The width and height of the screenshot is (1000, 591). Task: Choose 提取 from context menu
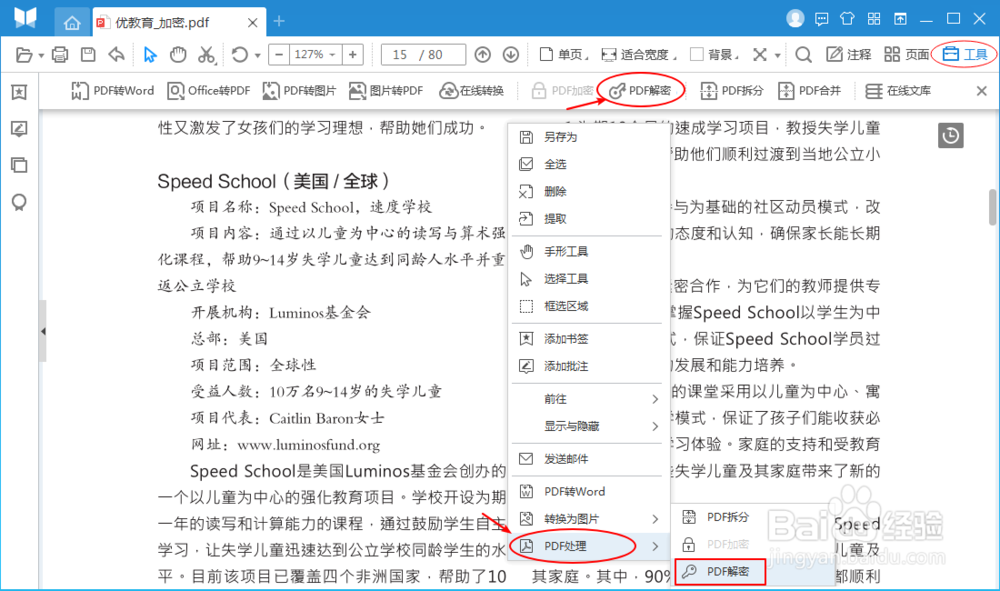[590, 219]
